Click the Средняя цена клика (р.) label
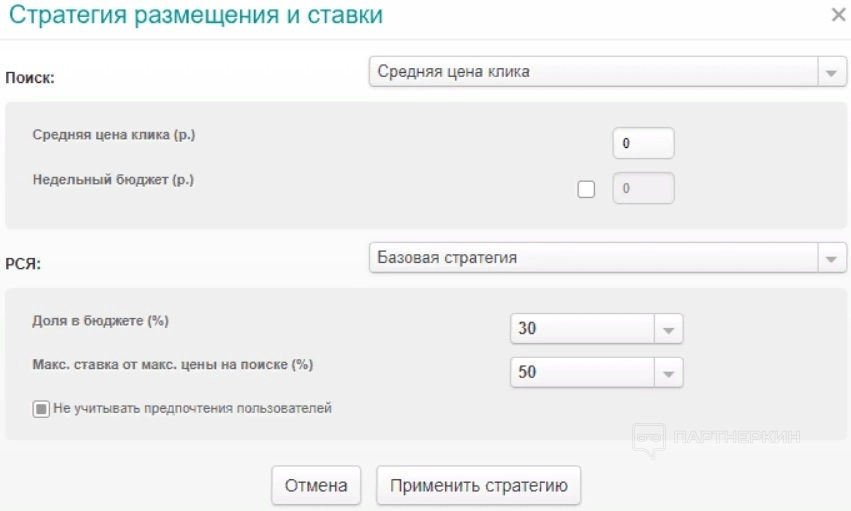Image resolution: width=851 pixels, height=511 pixels. click(x=114, y=135)
